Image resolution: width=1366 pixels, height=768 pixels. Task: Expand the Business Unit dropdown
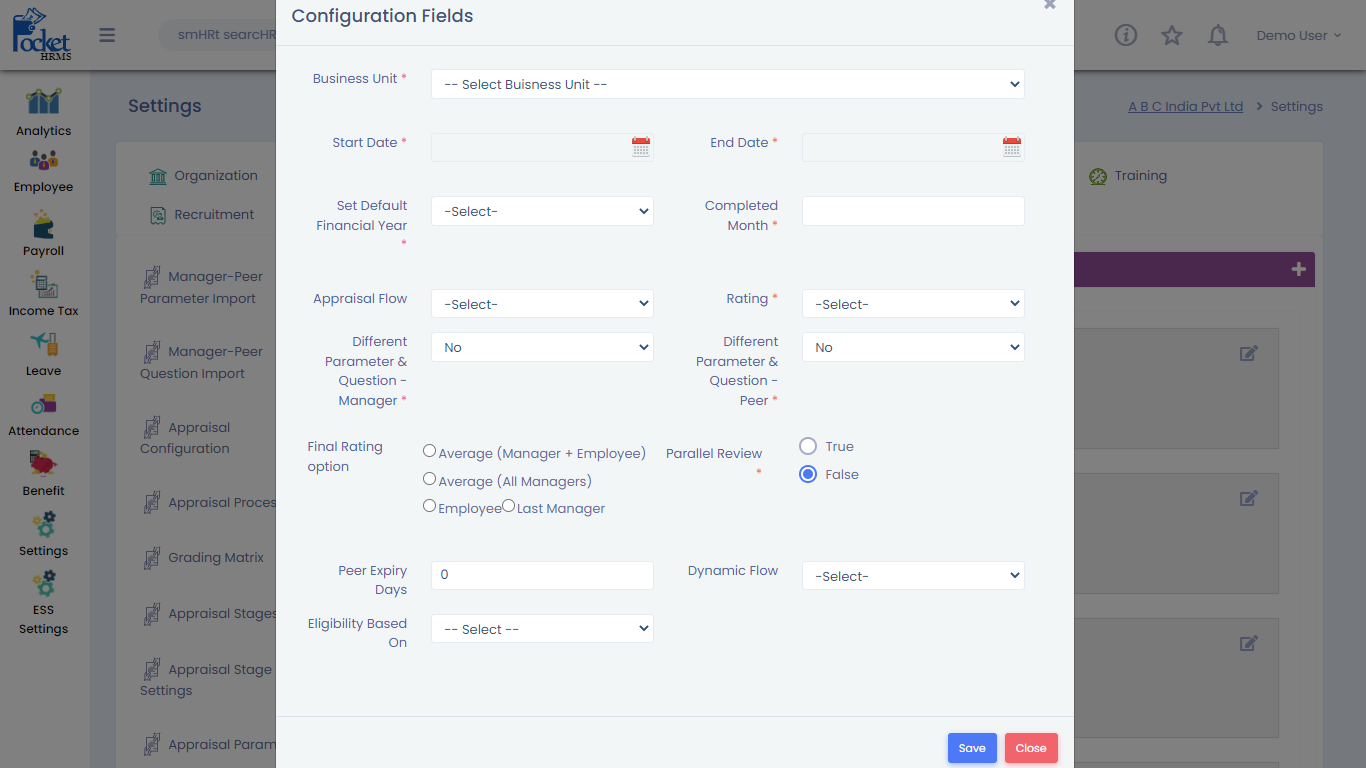coord(727,84)
